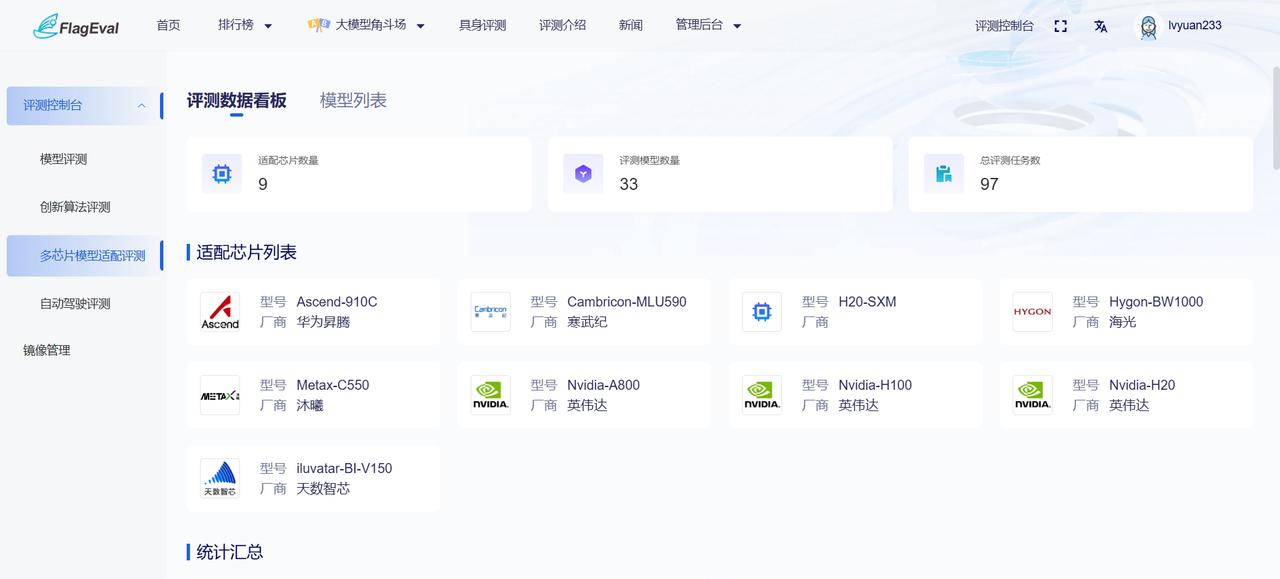Expand the 管理后台 dropdown arrow
This screenshot has height=579, width=1280.
coord(737,26)
